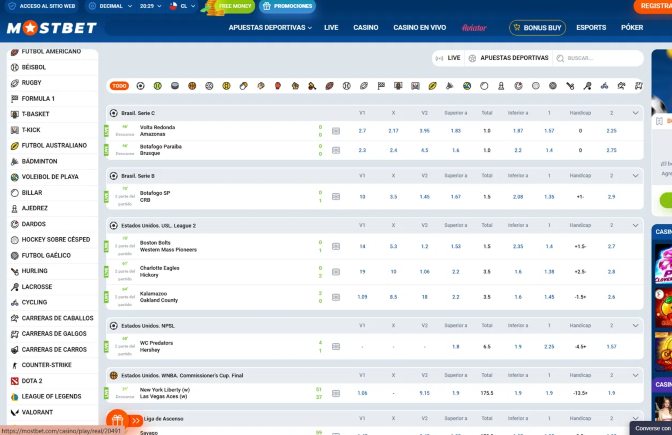Select Cycling in the sidebar

(52, 302)
